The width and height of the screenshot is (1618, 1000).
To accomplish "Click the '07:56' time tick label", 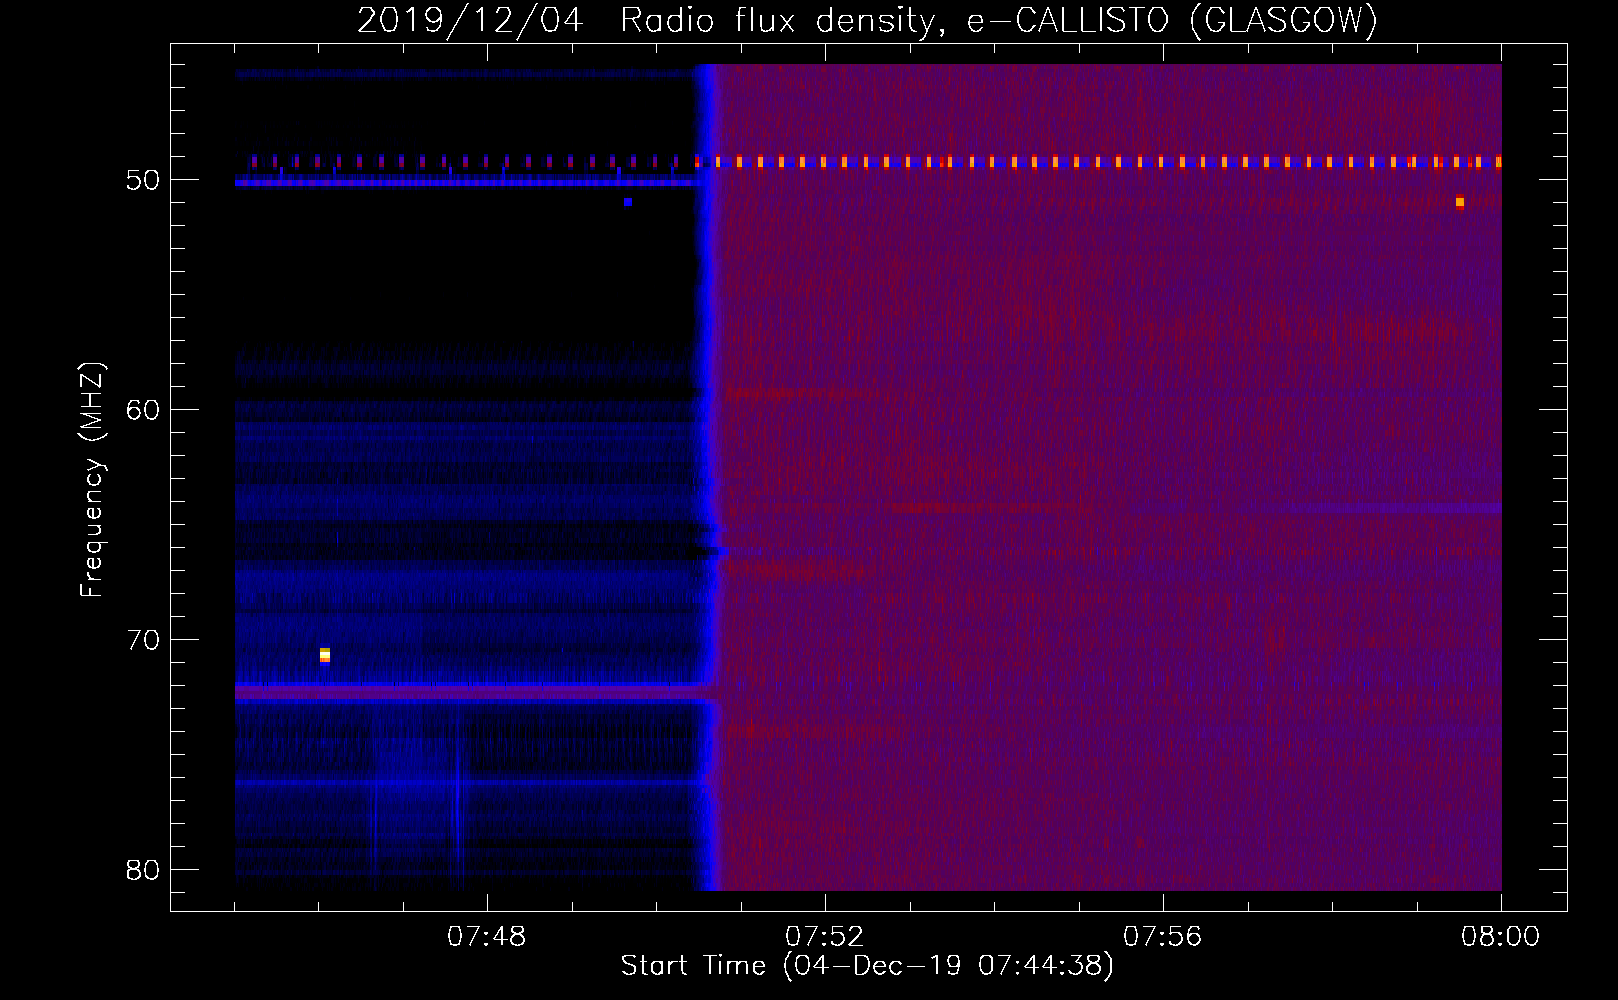I will pyautogui.click(x=1163, y=937).
